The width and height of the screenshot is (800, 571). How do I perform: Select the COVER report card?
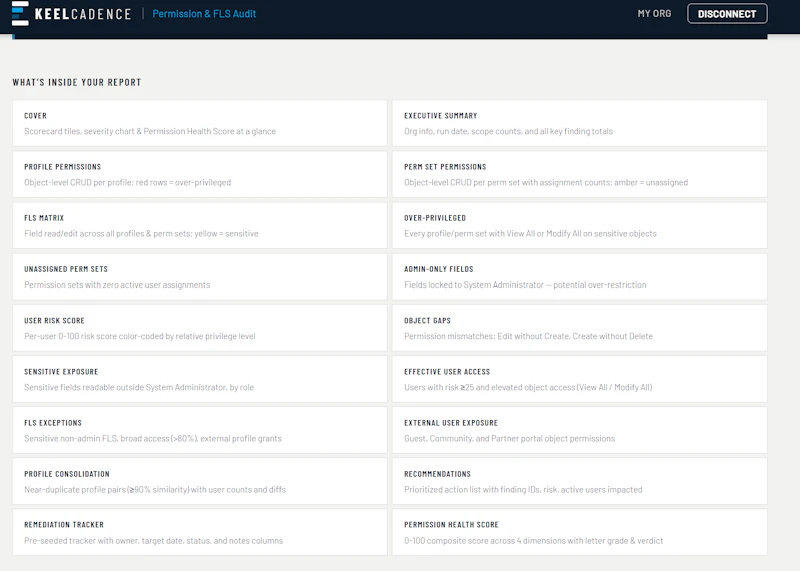click(200, 123)
